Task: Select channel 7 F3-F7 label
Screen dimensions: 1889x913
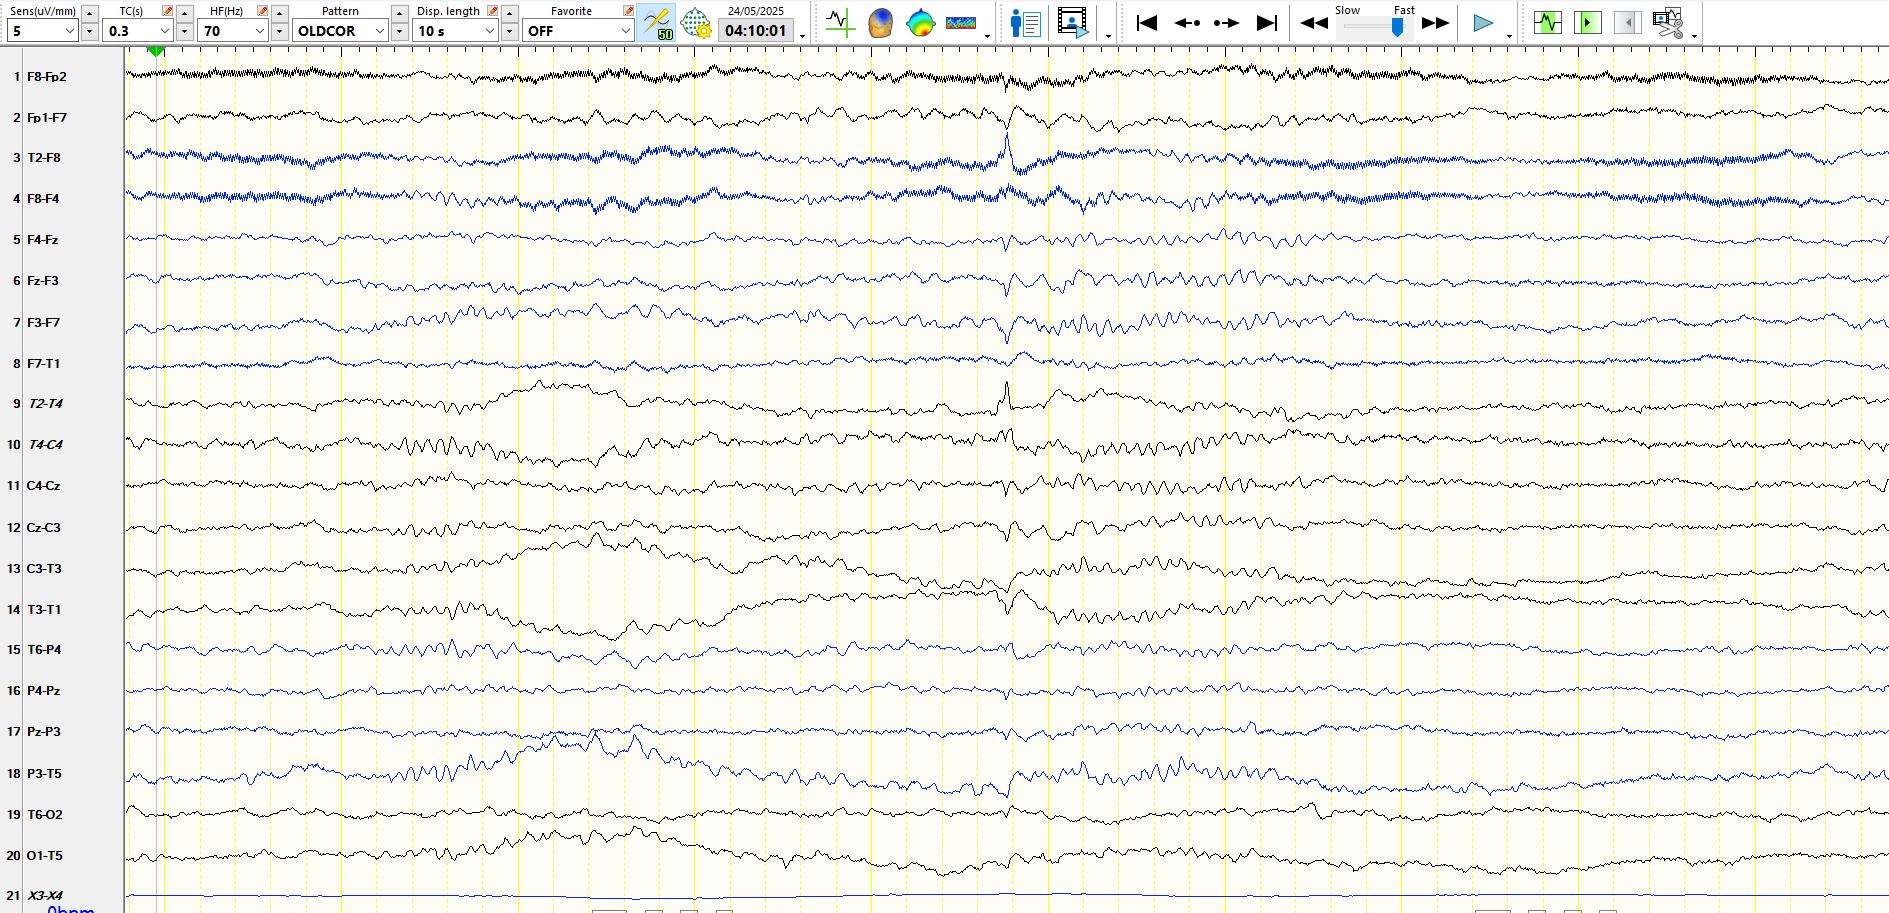Action: [x=43, y=323]
